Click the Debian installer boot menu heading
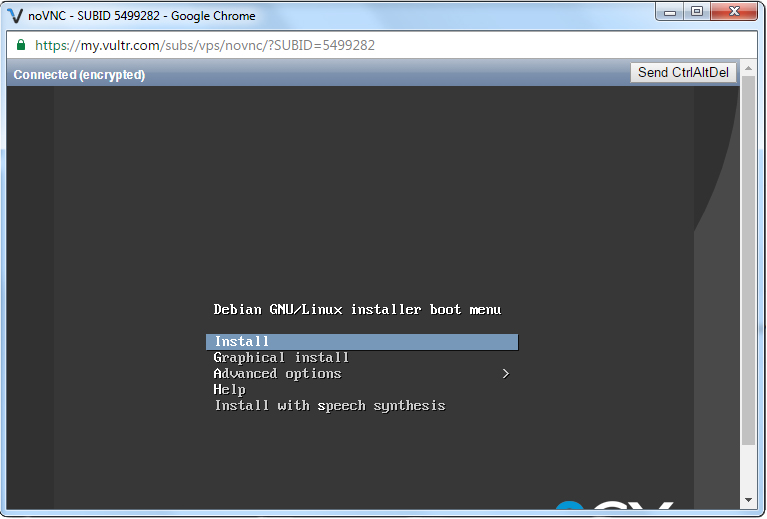This screenshot has height=519, width=767. pyautogui.click(x=357, y=310)
